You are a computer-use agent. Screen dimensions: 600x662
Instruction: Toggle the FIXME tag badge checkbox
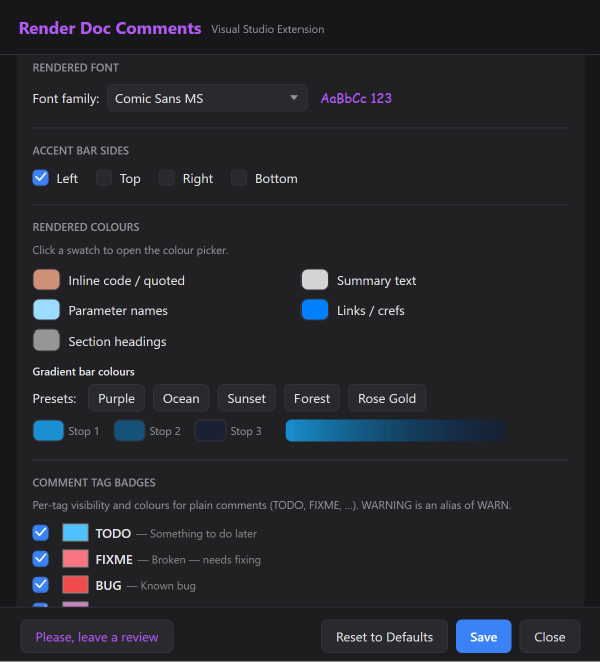pos(41,559)
